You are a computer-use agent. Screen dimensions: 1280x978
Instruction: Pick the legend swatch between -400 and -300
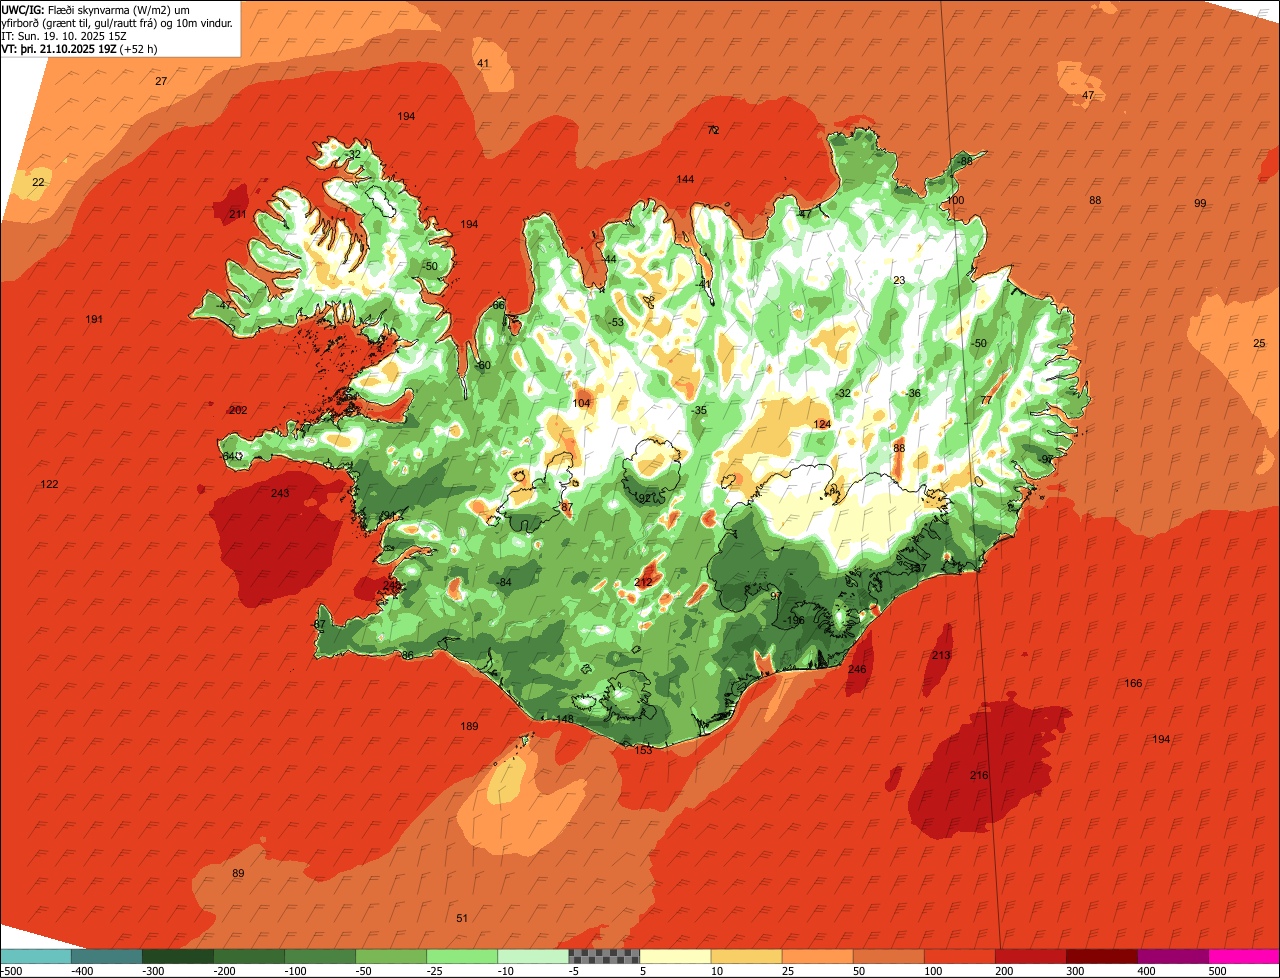(107, 957)
